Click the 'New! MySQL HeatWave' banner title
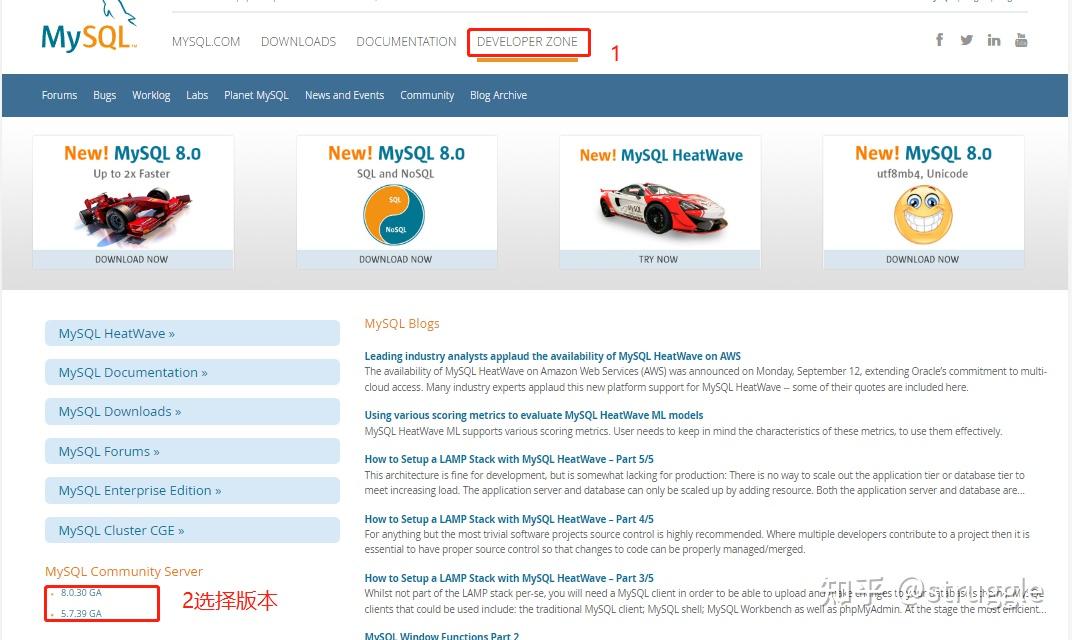The width and height of the screenshot is (1072, 640). coord(661,155)
